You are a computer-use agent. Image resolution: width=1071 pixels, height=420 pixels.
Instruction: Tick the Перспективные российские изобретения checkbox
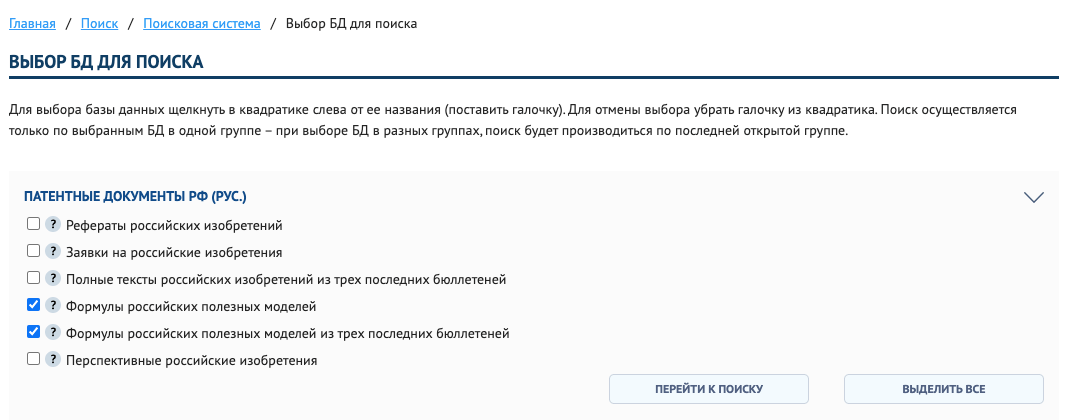click(x=33, y=359)
